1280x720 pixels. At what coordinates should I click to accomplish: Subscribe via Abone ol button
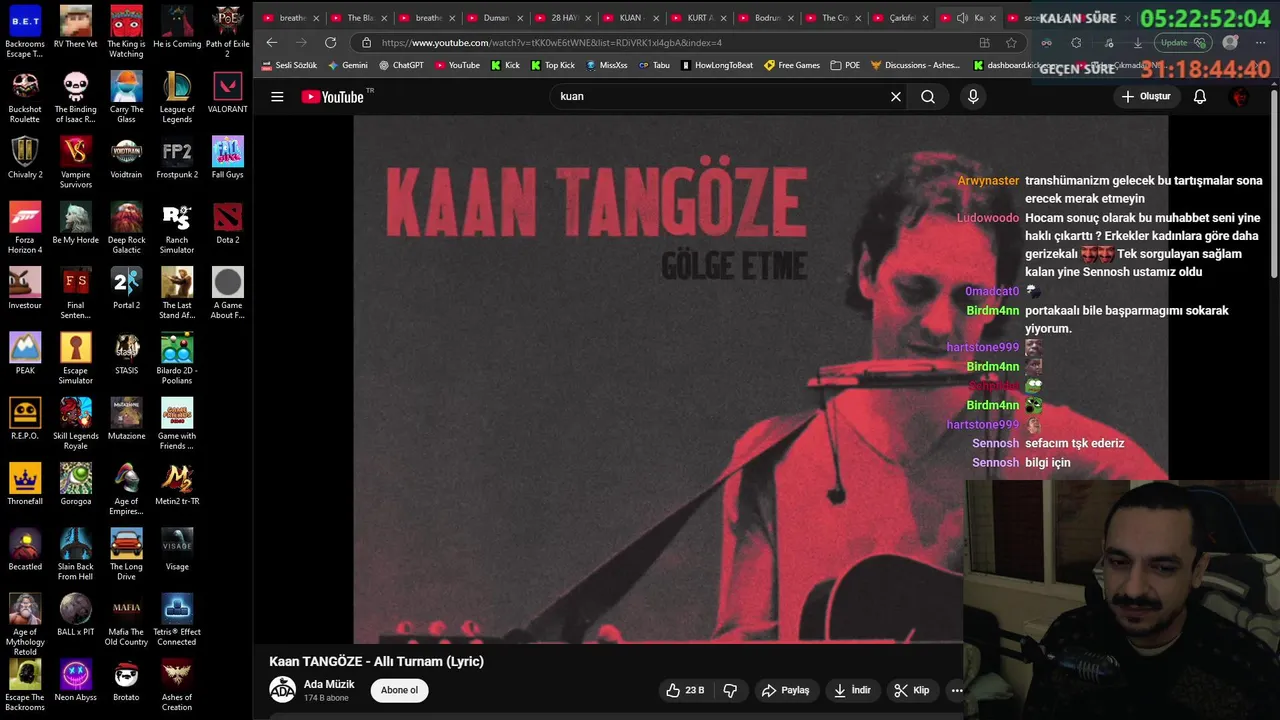pyautogui.click(x=399, y=690)
